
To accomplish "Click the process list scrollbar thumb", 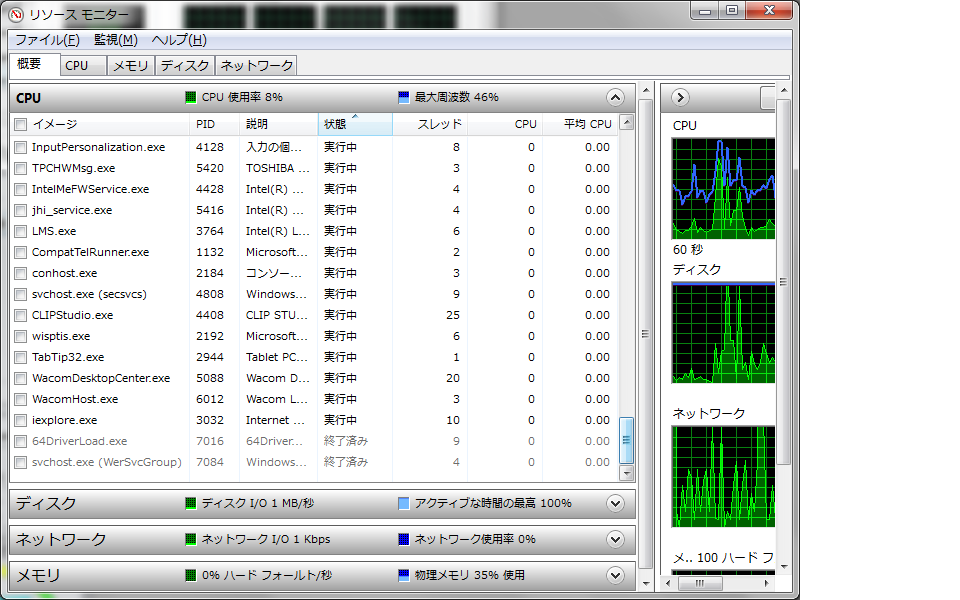I will coord(626,440).
